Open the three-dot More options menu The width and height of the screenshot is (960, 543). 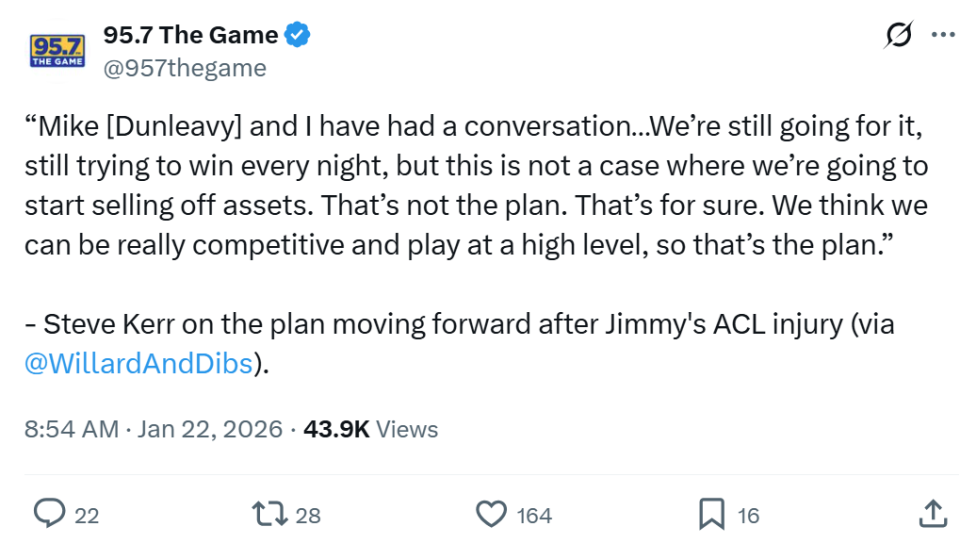[x=942, y=35]
